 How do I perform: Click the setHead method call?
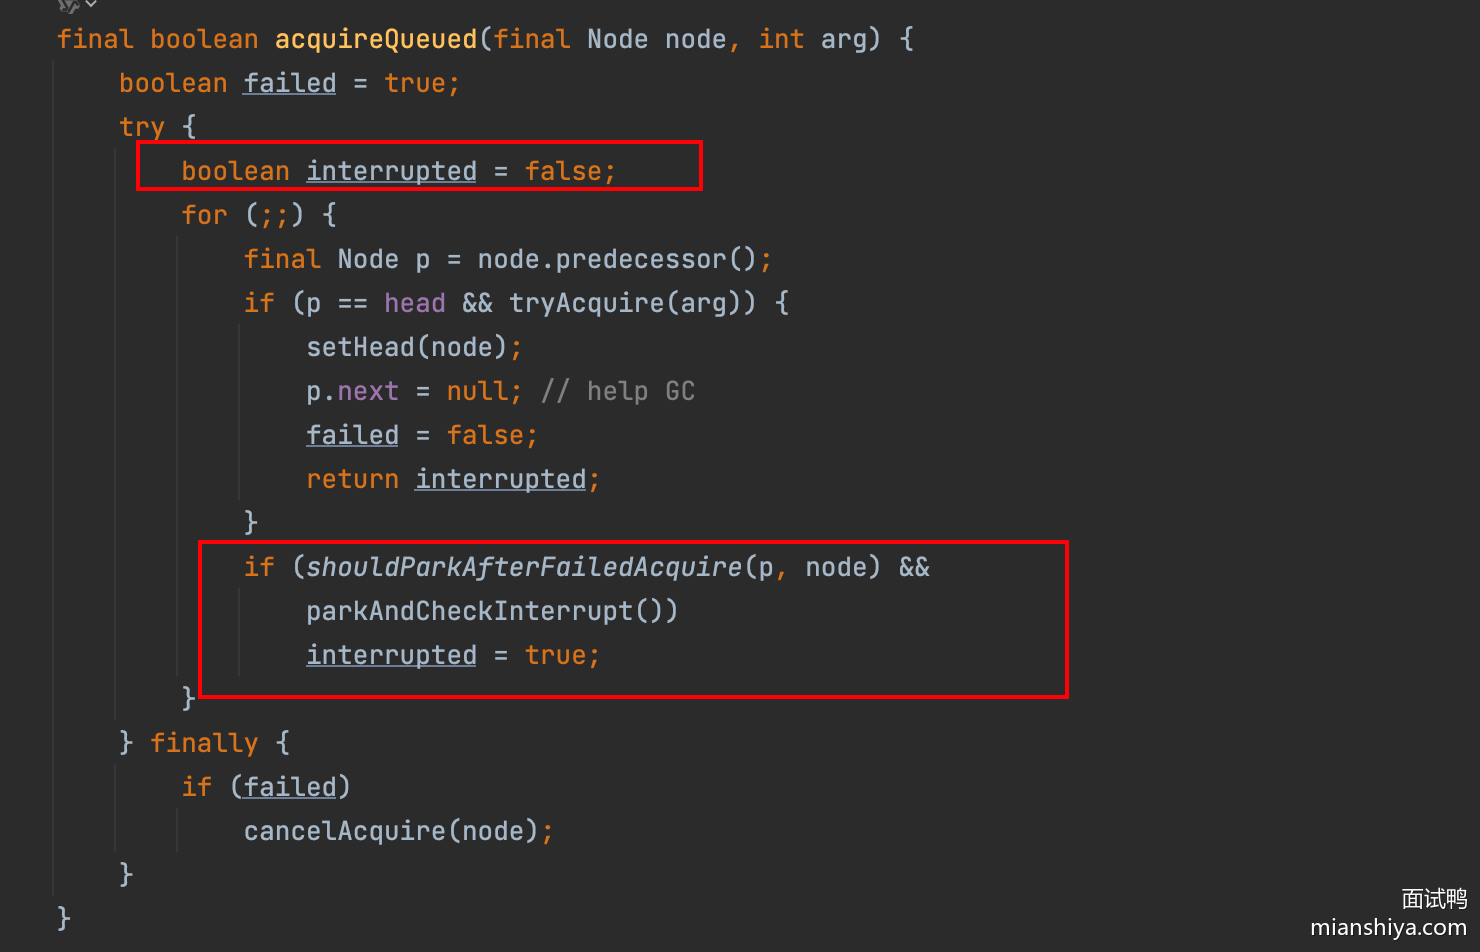pyautogui.click(x=360, y=347)
